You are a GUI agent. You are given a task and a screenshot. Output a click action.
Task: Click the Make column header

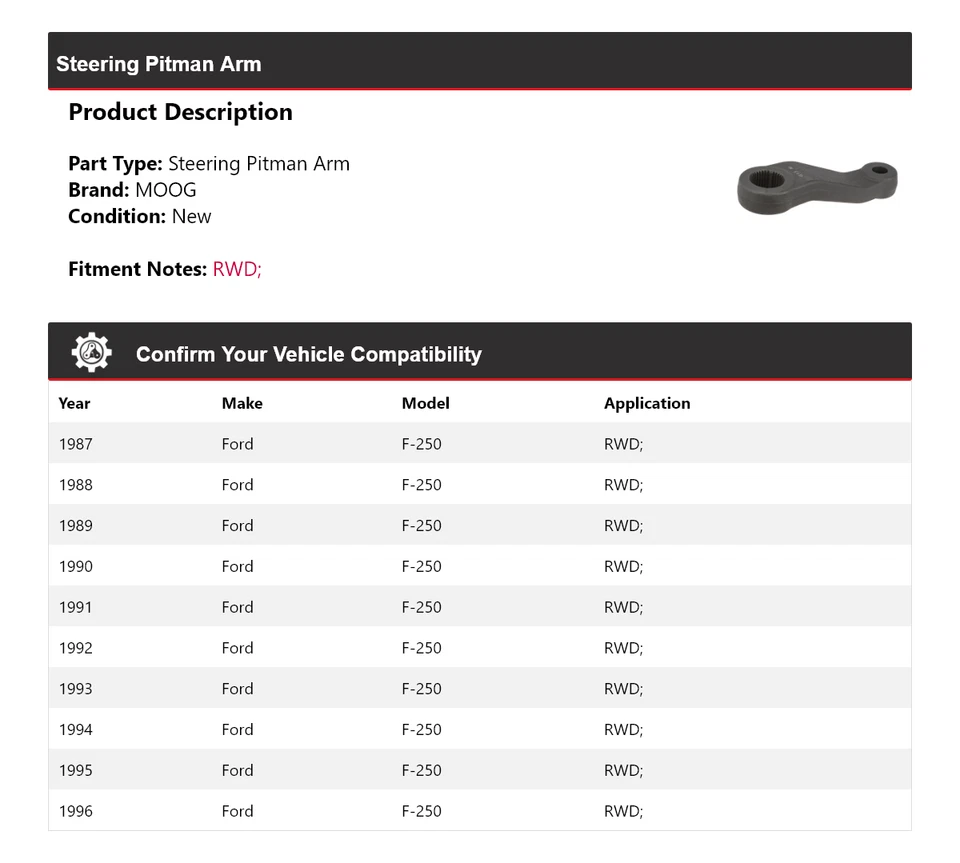pos(242,403)
